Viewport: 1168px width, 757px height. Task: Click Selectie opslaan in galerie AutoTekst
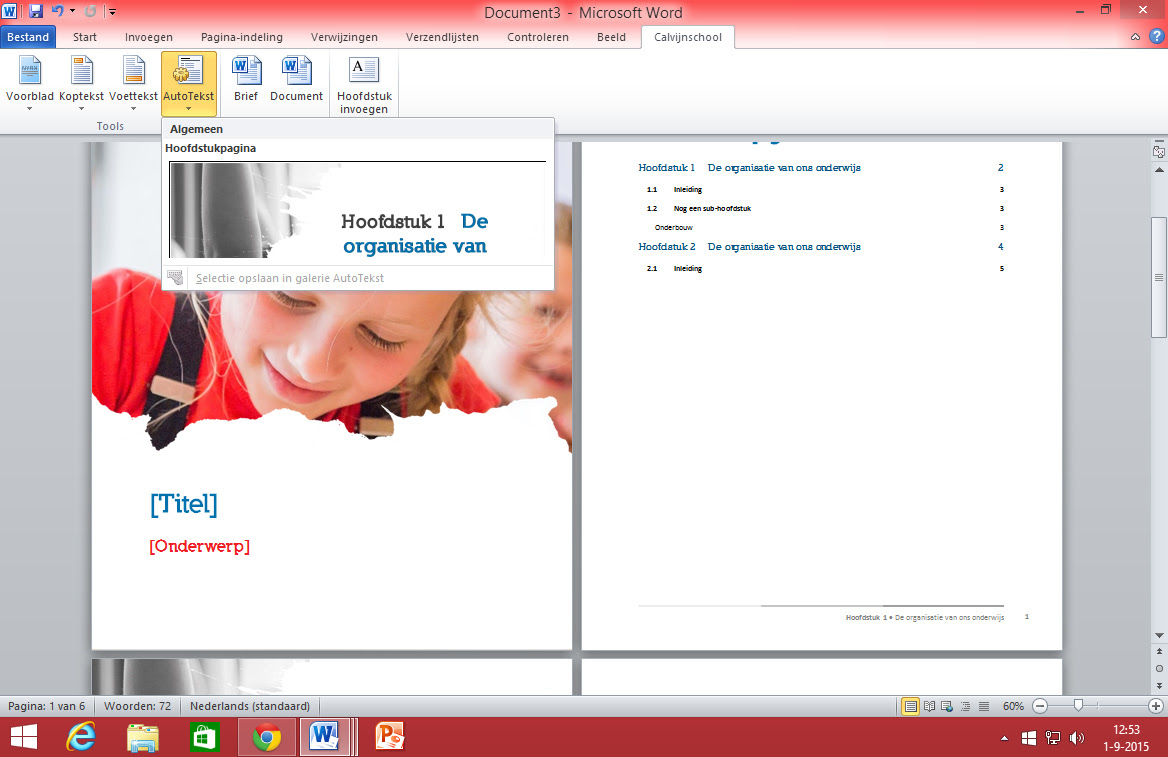(290, 278)
